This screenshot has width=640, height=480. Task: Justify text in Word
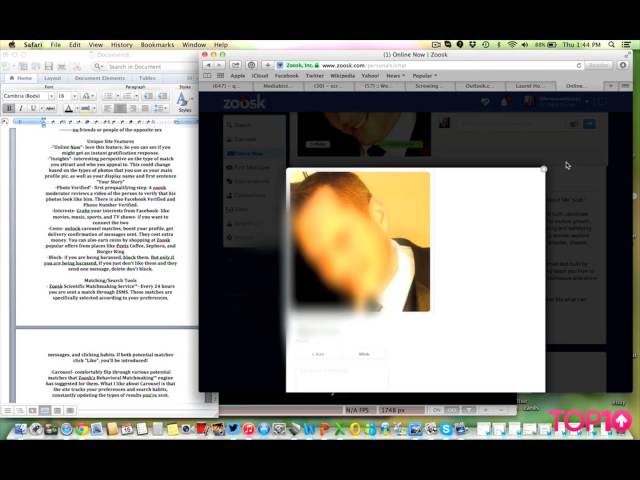(x=145, y=108)
